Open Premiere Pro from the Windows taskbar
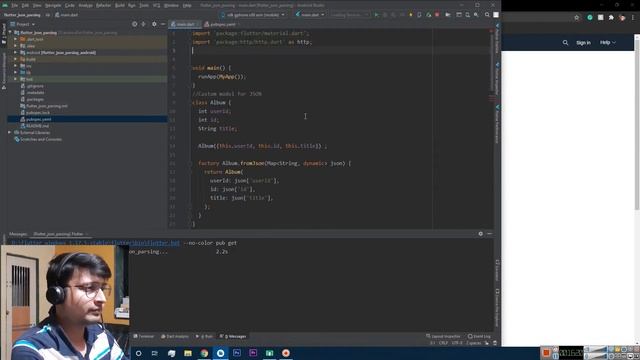The width and height of the screenshot is (640, 360). [x=253, y=353]
